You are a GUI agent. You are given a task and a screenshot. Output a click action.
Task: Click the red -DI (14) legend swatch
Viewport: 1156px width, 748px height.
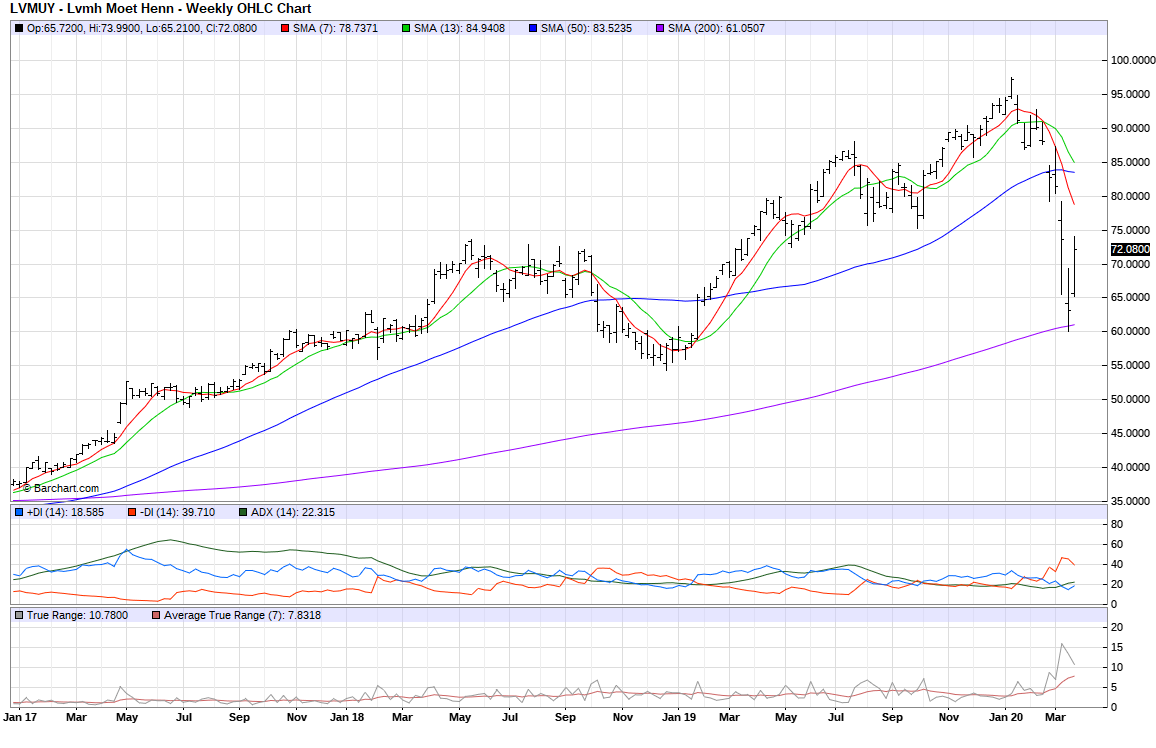click(132, 512)
